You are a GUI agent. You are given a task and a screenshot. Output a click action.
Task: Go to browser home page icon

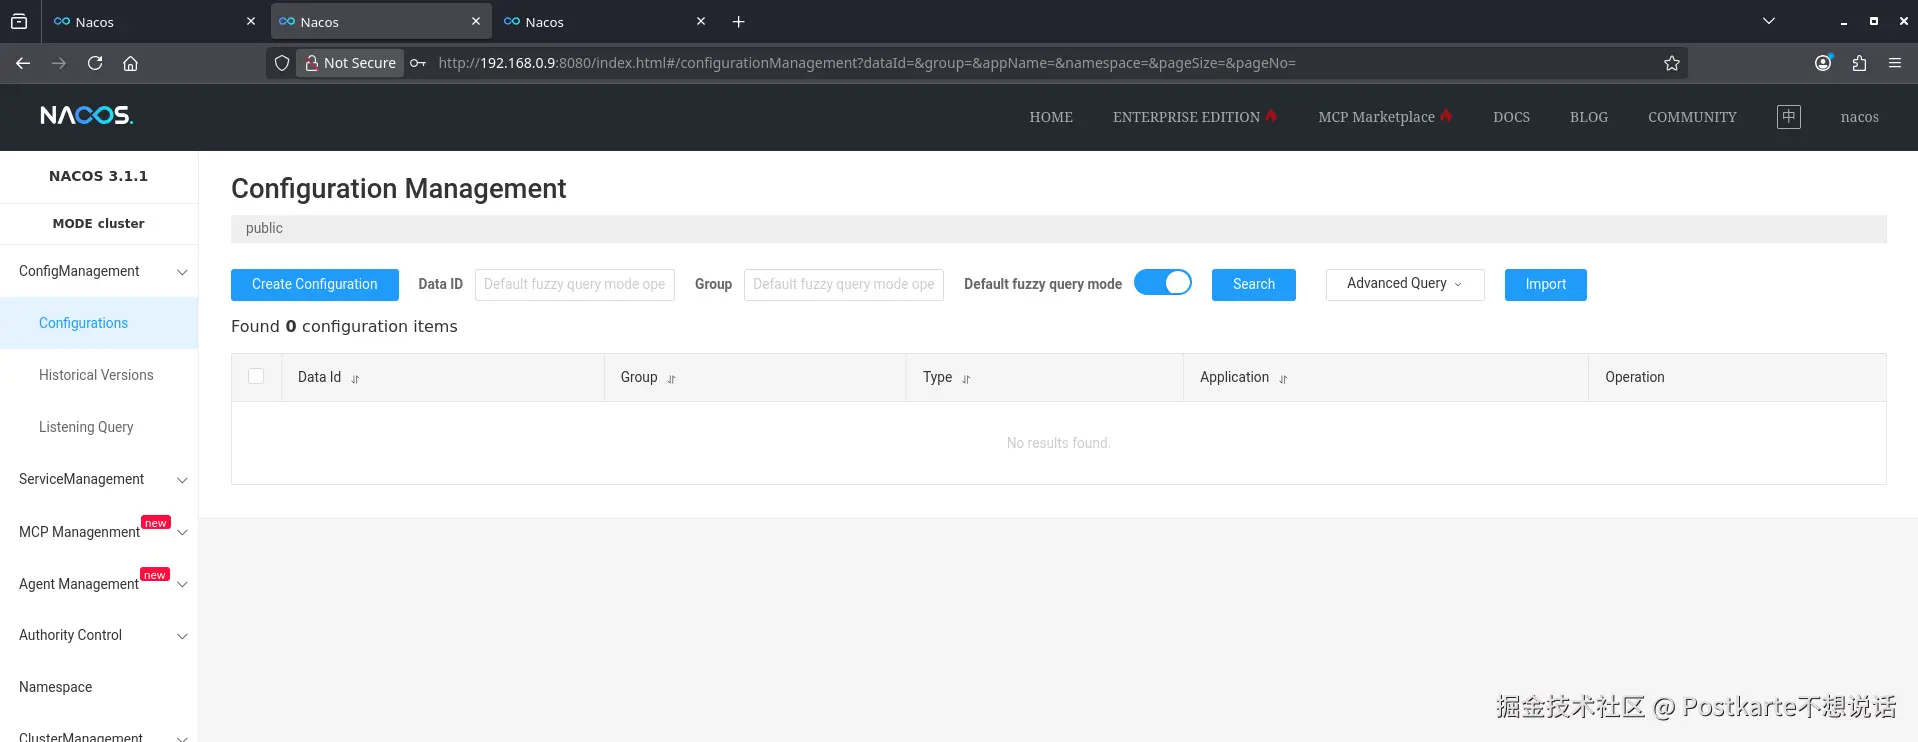tap(130, 63)
